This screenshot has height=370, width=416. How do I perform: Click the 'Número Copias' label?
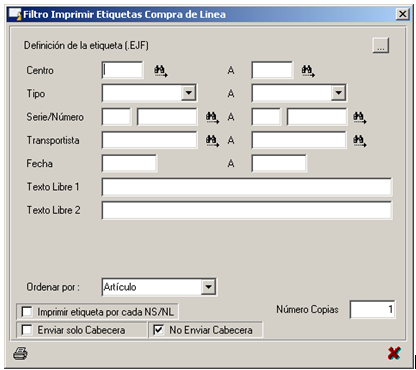pos(307,310)
